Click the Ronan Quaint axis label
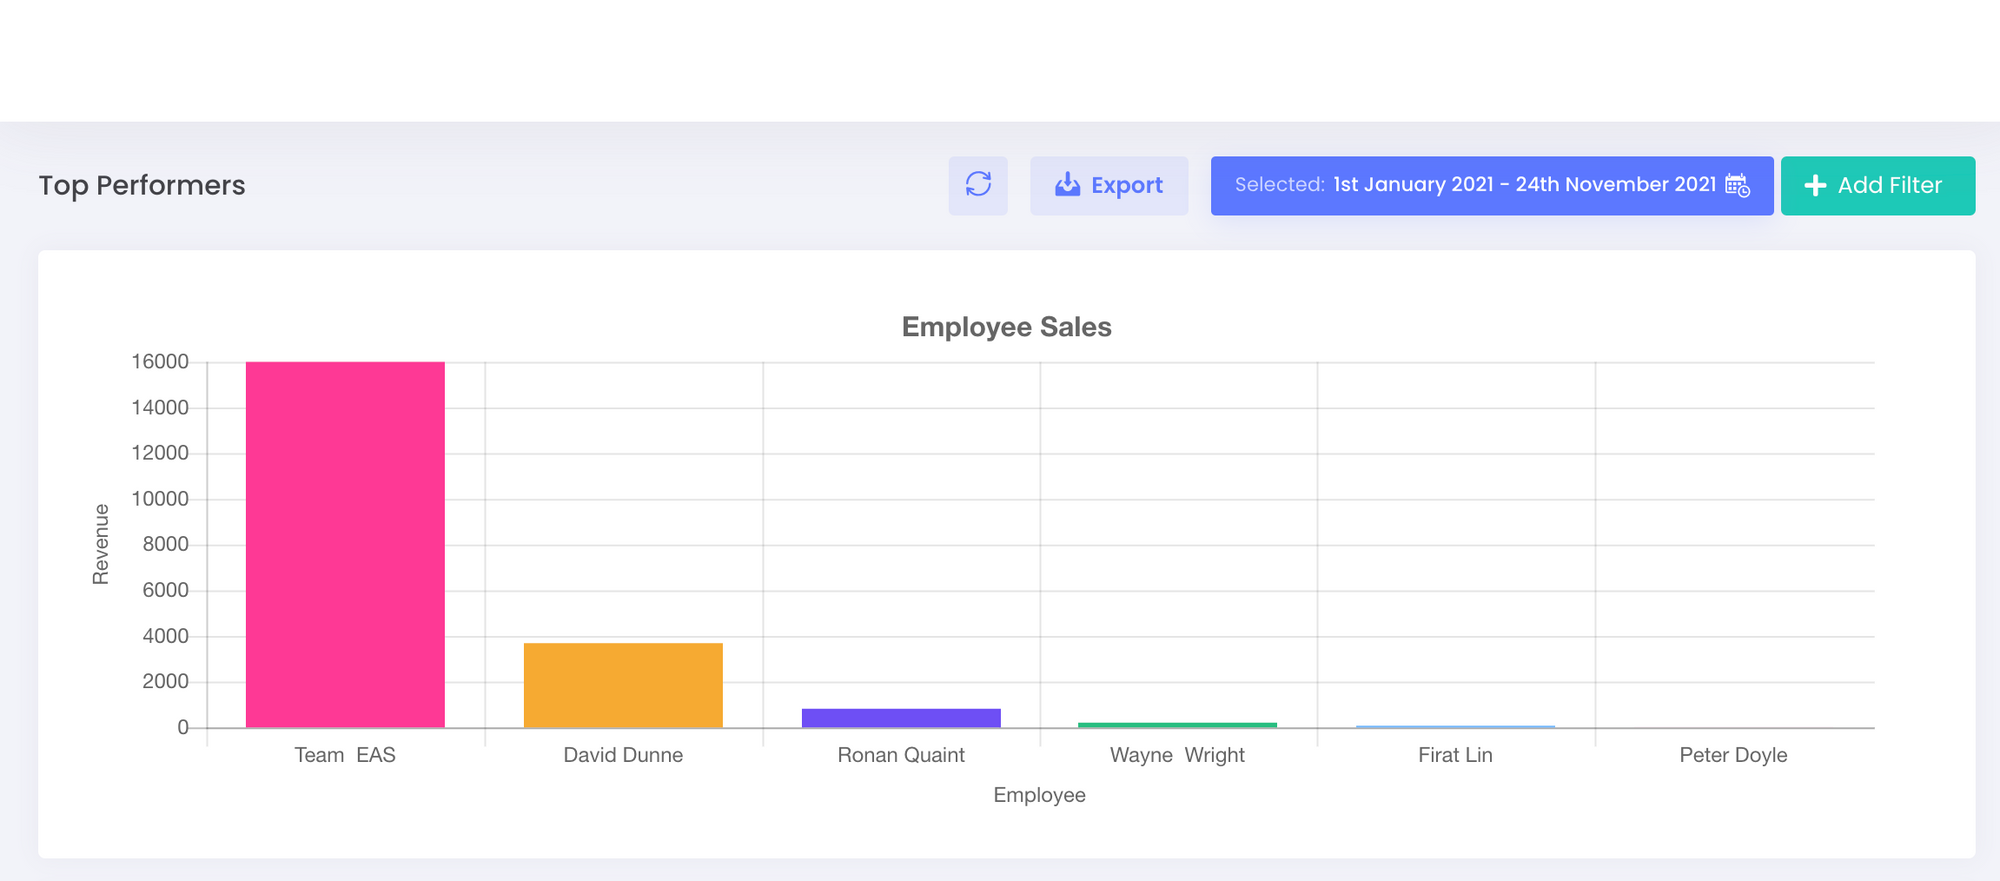 [901, 755]
